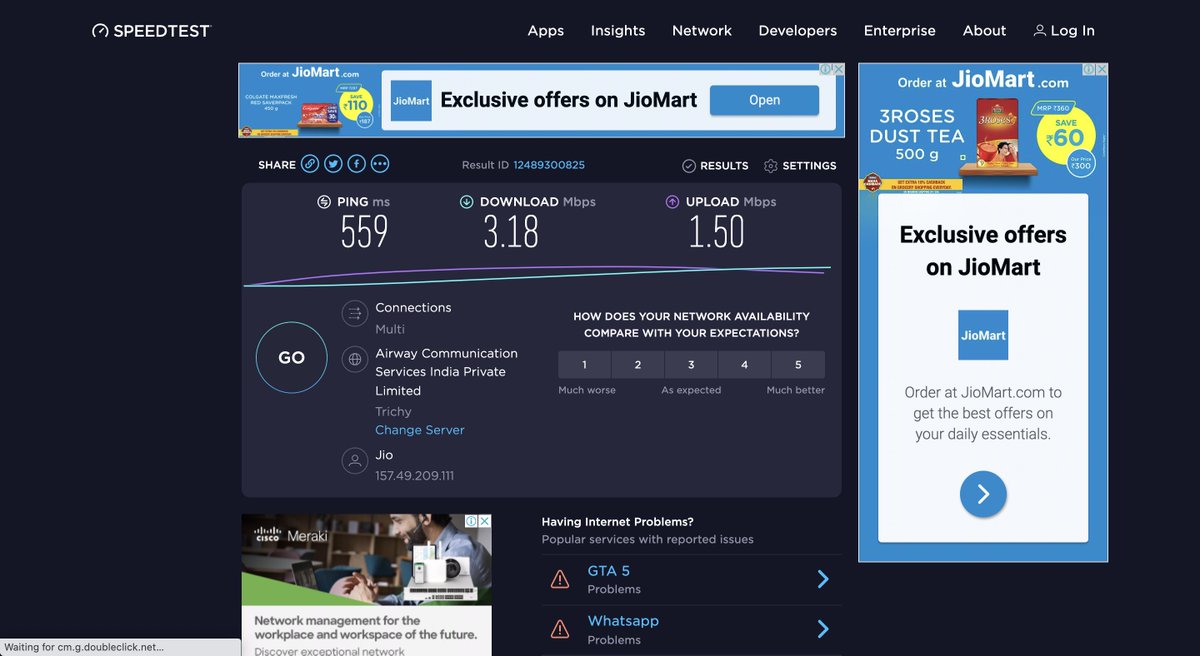This screenshot has width=1200, height=656.
Task: Open the About menu
Action: pyautogui.click(x=984, y=31)
